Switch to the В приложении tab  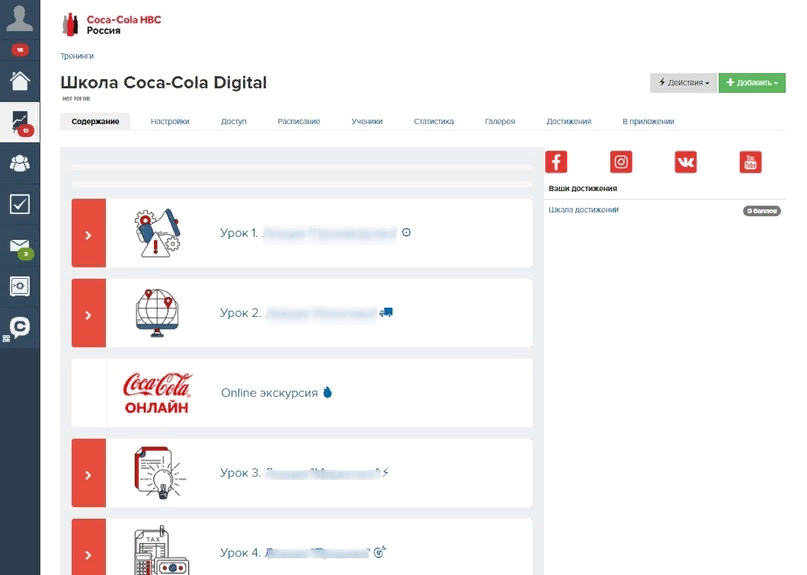pyautogui.click(x=648, y=121)
